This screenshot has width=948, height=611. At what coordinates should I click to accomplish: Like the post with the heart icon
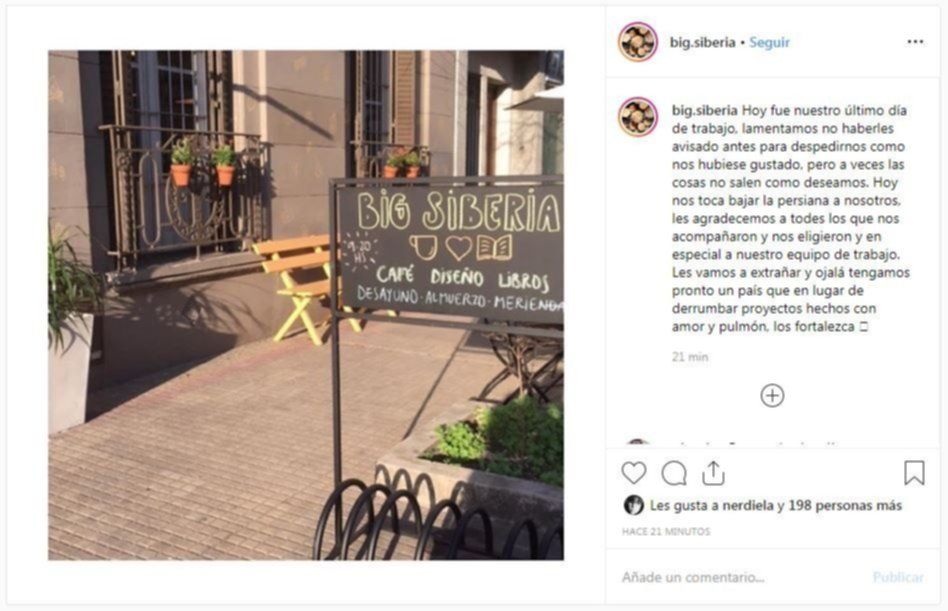coord(634,473)
